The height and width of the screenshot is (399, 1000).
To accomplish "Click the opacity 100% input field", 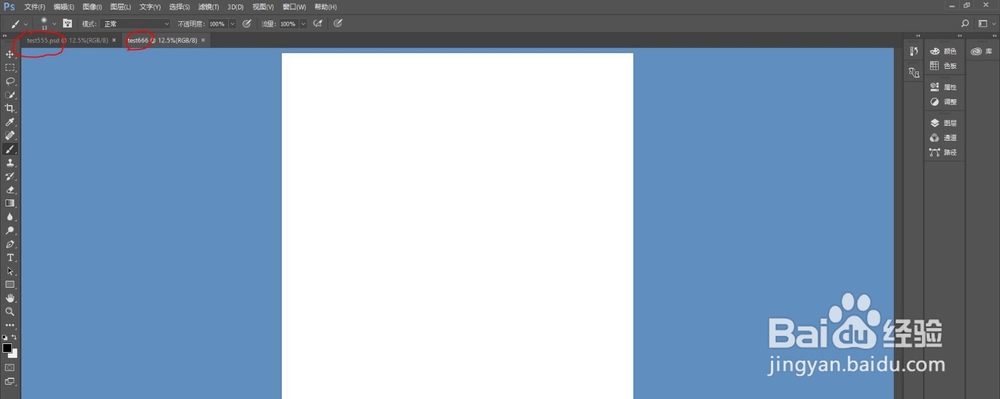I will coord(217,24).
